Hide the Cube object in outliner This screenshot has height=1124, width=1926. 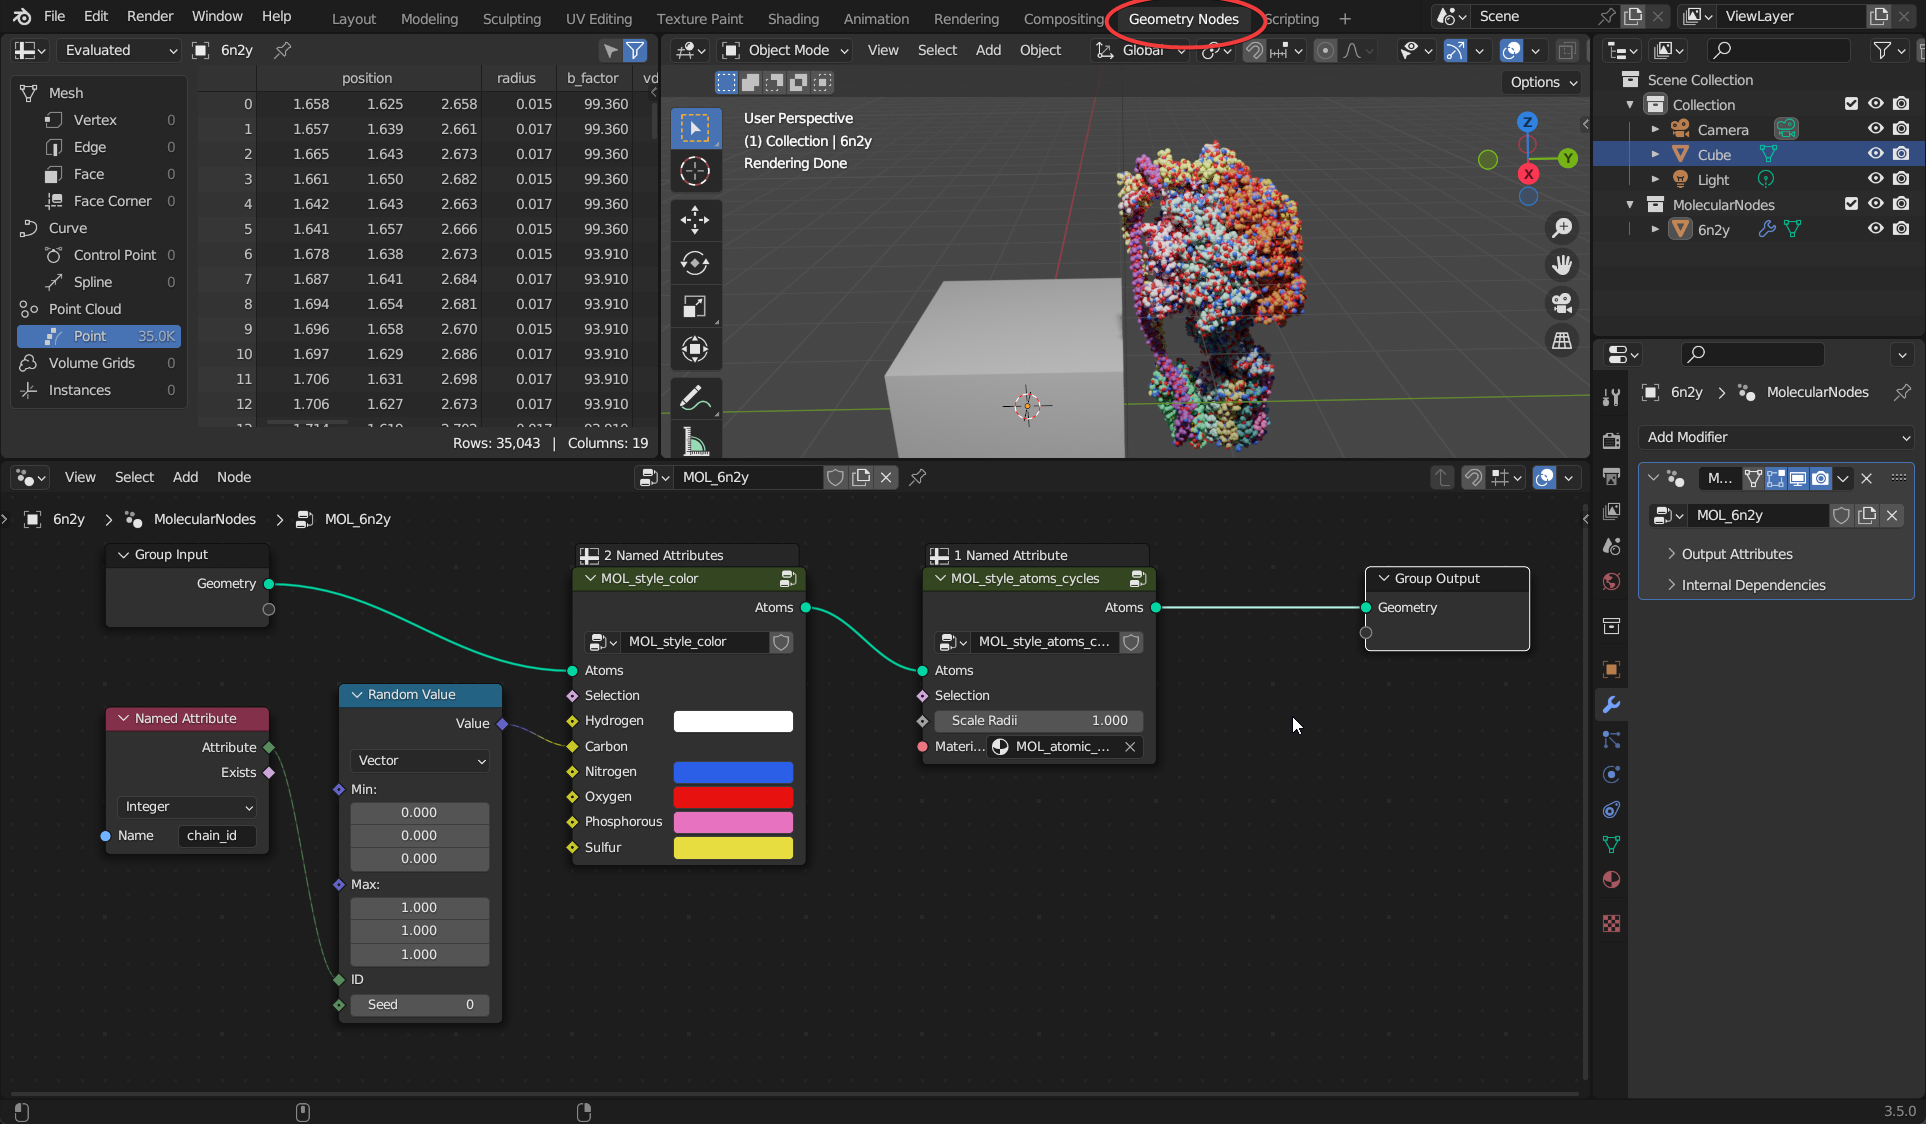pos(1876,154)
